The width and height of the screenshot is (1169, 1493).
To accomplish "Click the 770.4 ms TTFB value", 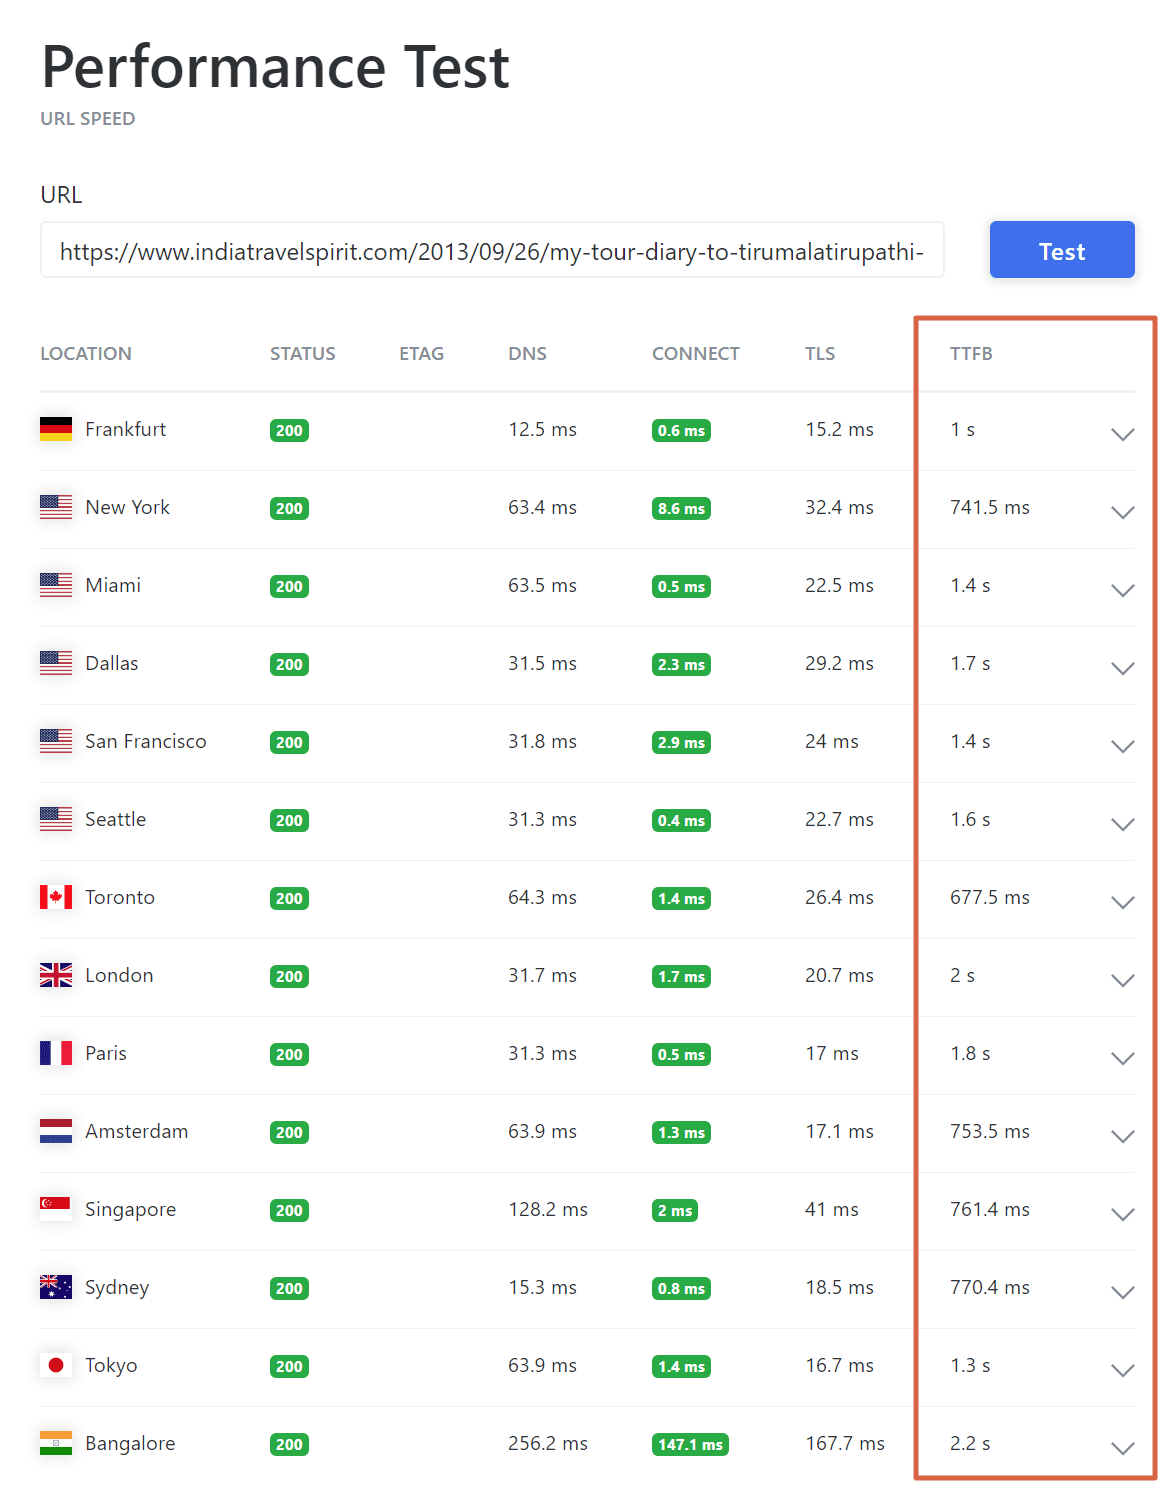I will click(990, 1287).
